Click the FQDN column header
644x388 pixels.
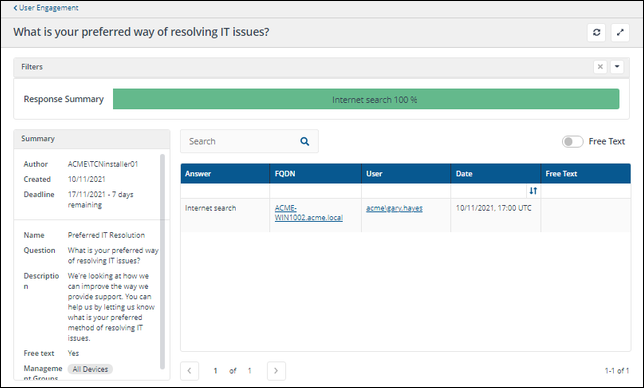point(315,174)
